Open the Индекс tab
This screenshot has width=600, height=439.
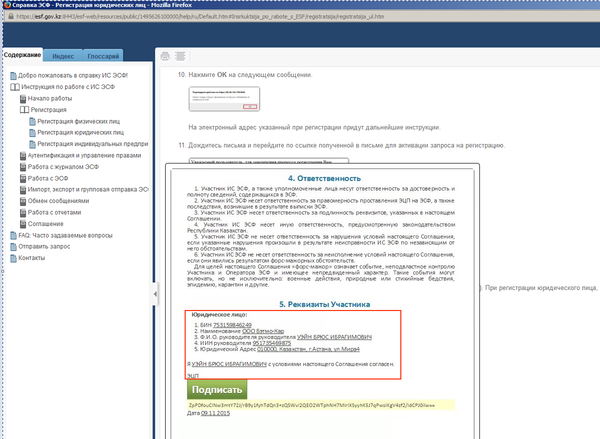coord(62,55)
